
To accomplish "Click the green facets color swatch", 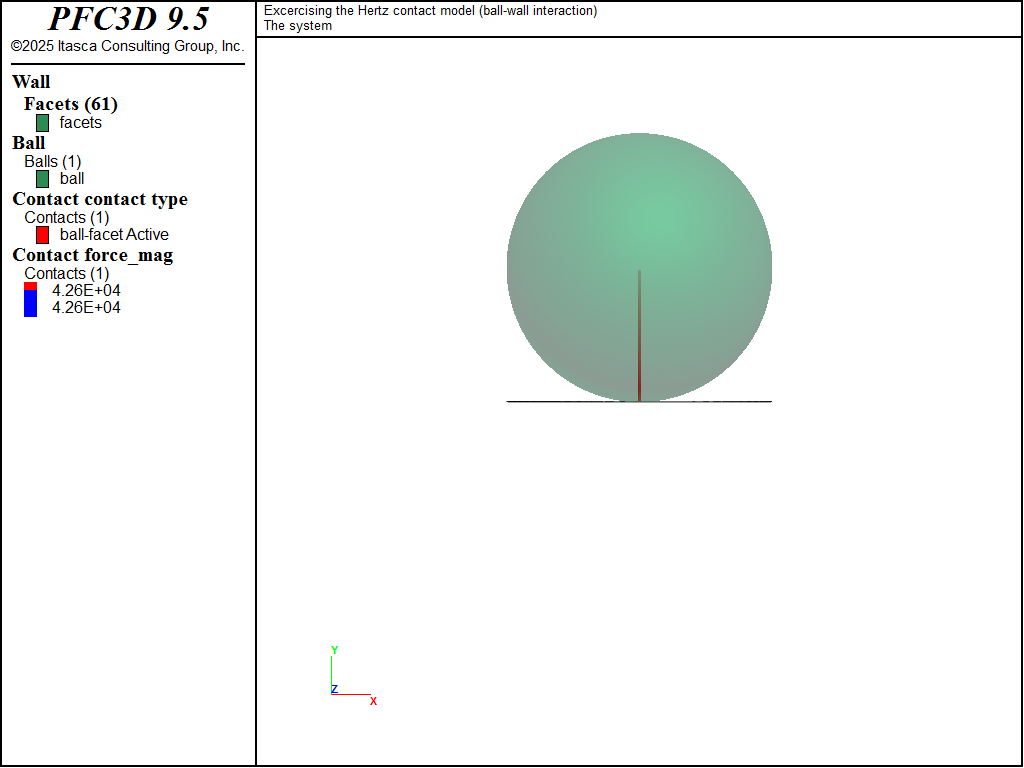I will pos(42,123).
